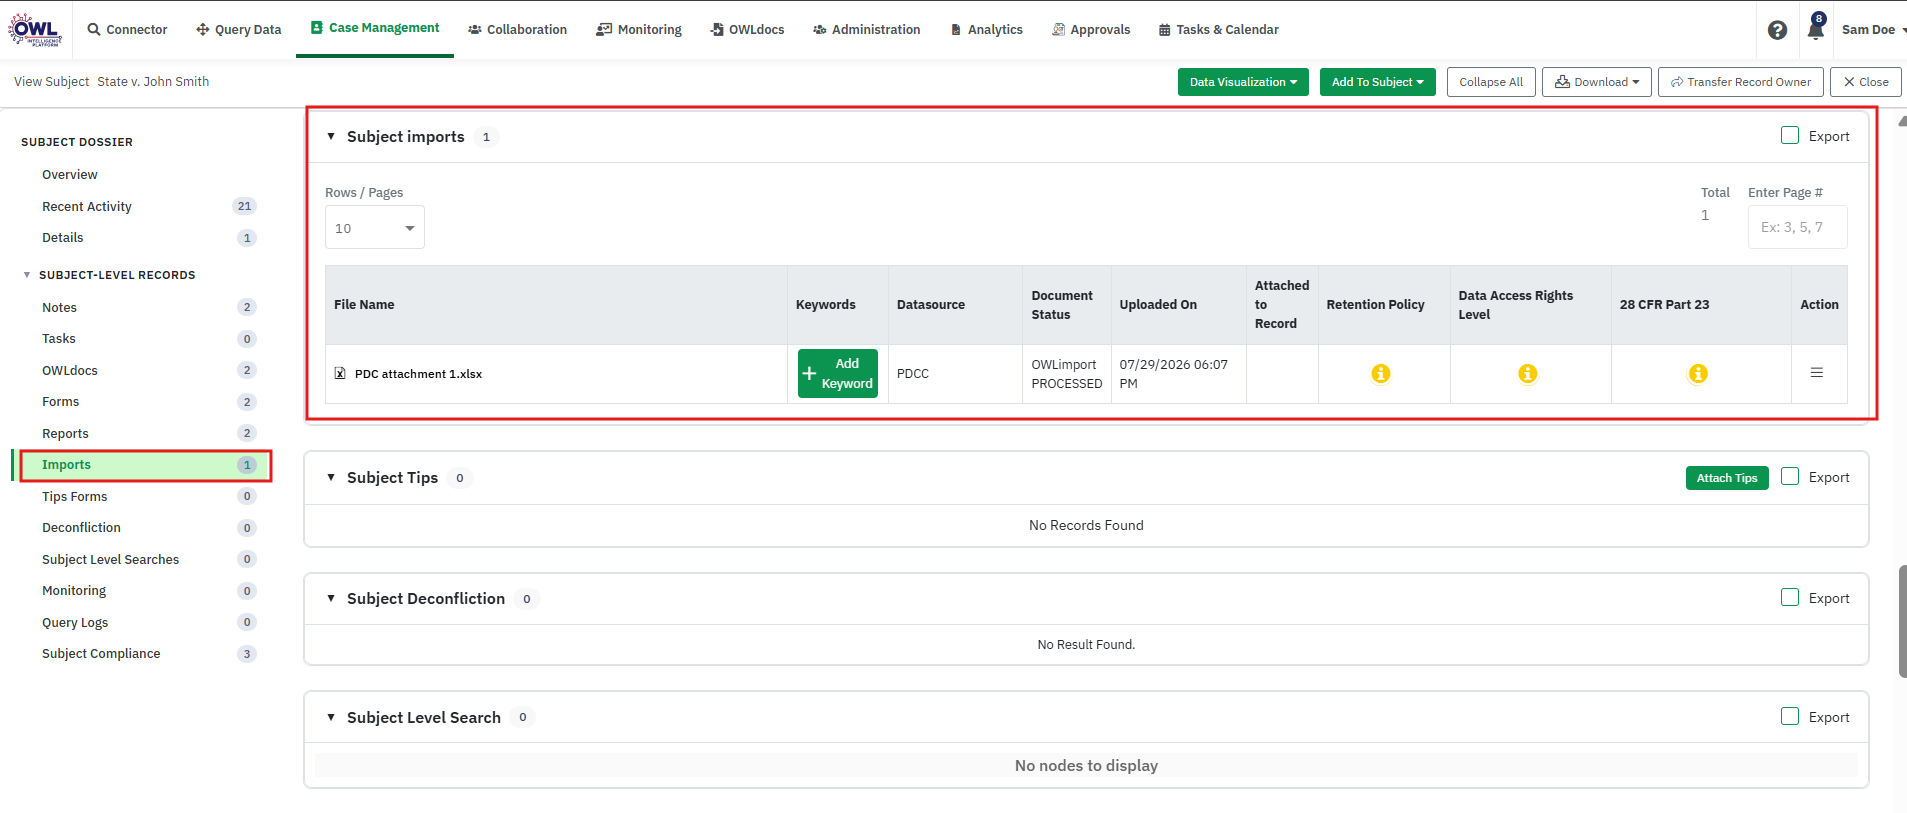Open the Rows / Pages dropdown
Viewport: 1907px width, 813px height.
pos(375,228)
